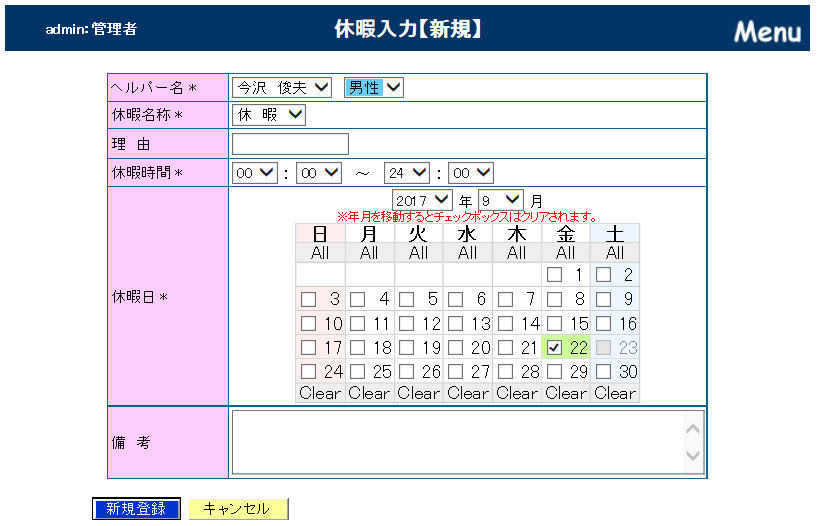The height and width of the screenshot is (526, 817).
Task: Open the start hour dropdown
Action: tap(254, 173)
